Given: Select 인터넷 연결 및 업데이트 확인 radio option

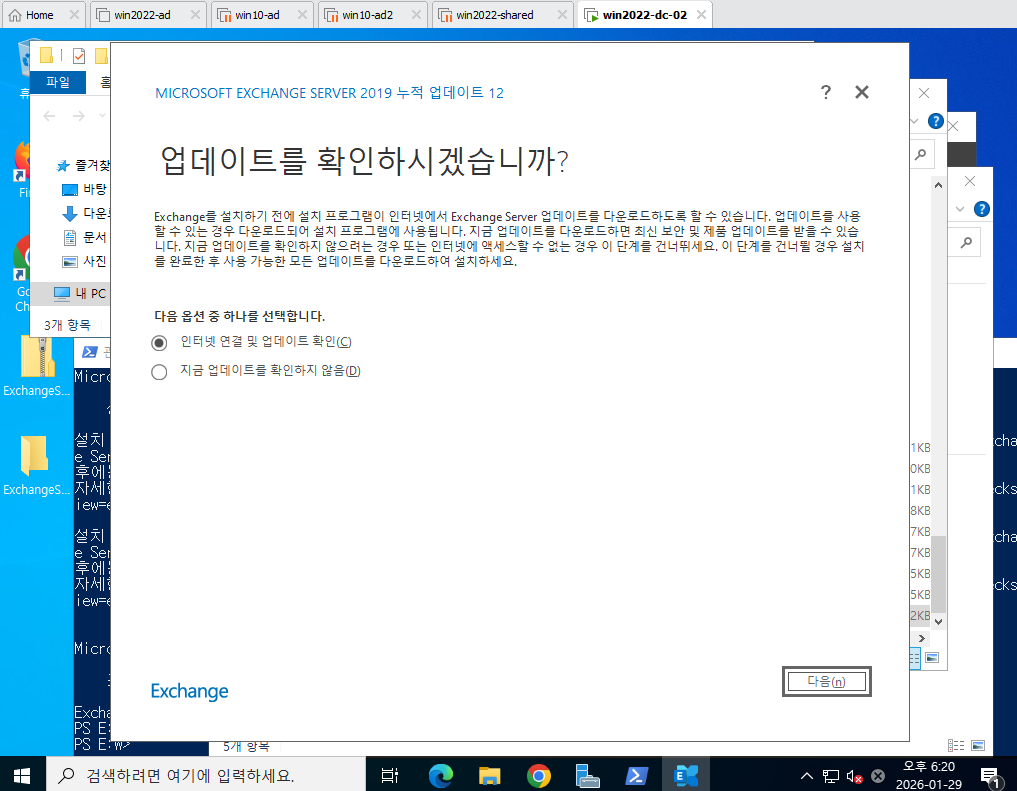Looking at the screenshot, I should click(x=159, y=342).
